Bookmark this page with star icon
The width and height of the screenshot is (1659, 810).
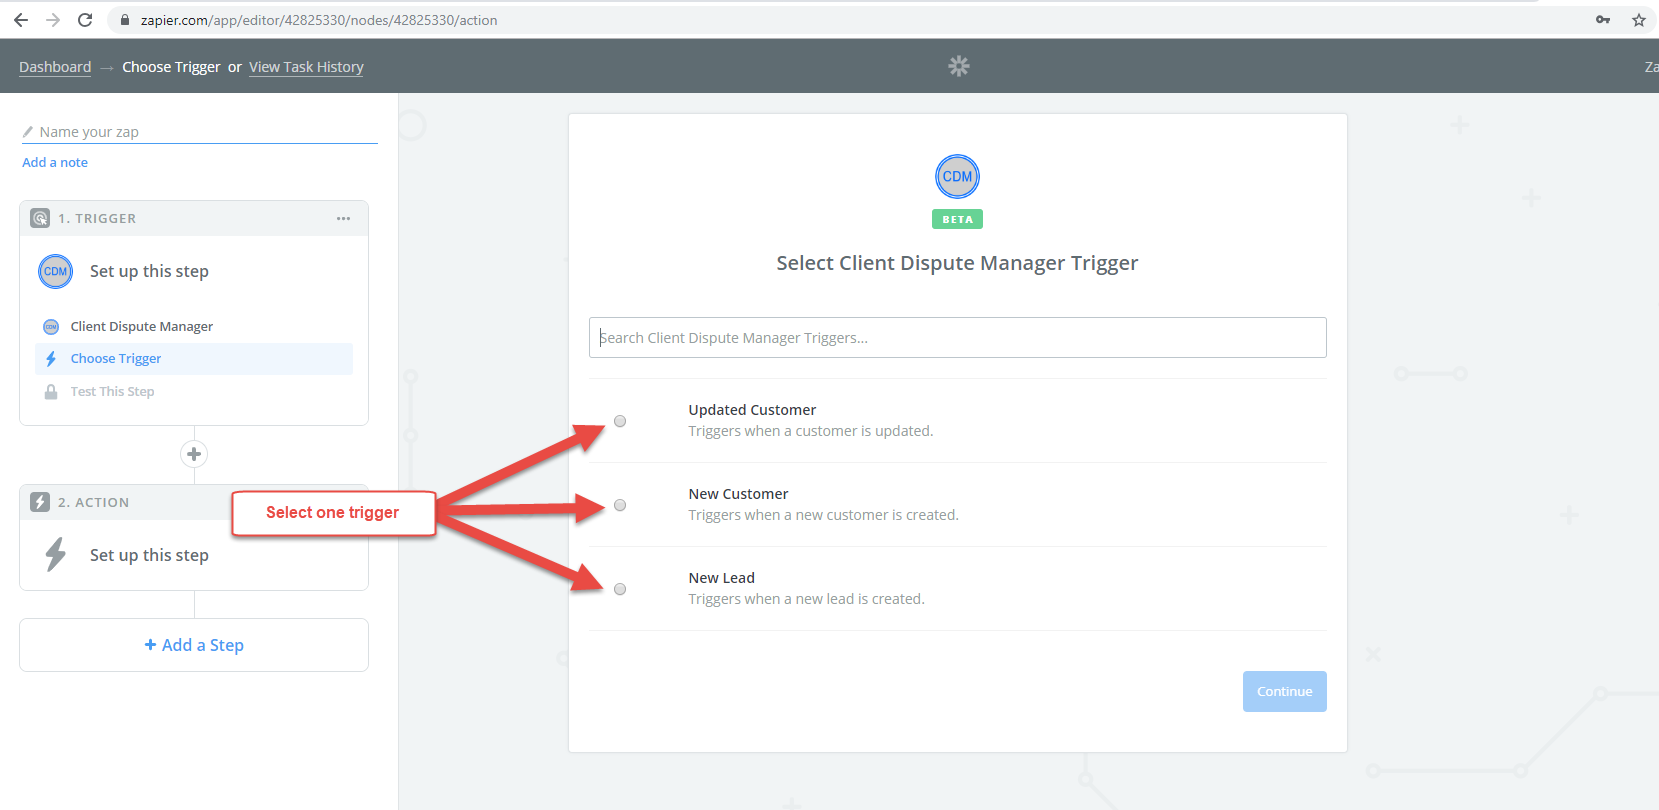pos(1639,20)
